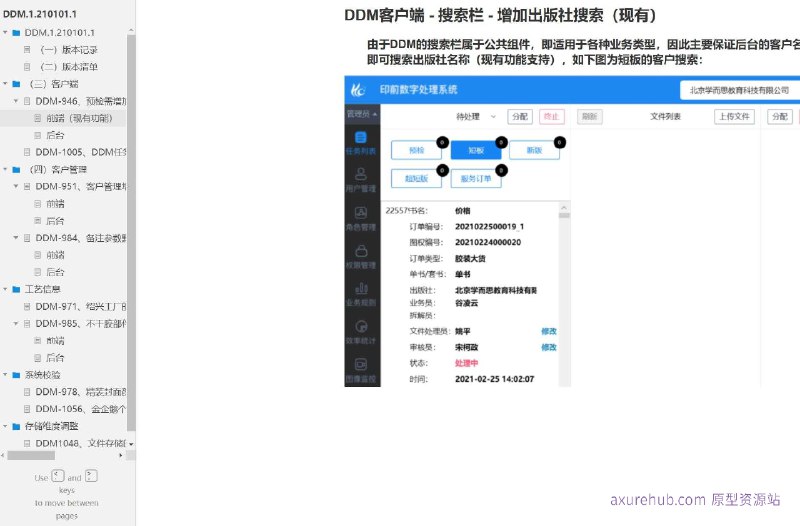Image resolution: width=800 pixels, height=526 pixels.
Task: Collapse the 工艺信息 folder
Action: [x=5, y=289]
